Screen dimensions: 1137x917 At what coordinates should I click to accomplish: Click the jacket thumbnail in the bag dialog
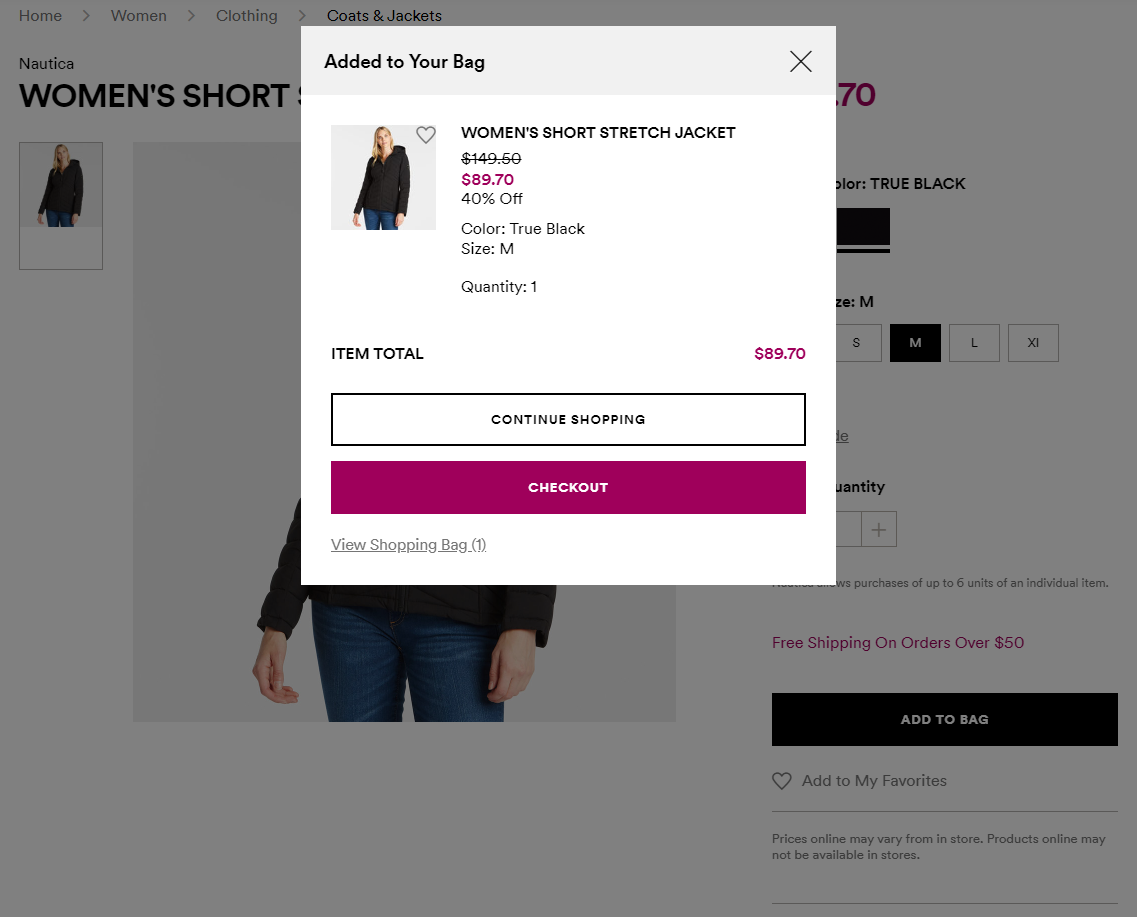click(x=383, y=178)
